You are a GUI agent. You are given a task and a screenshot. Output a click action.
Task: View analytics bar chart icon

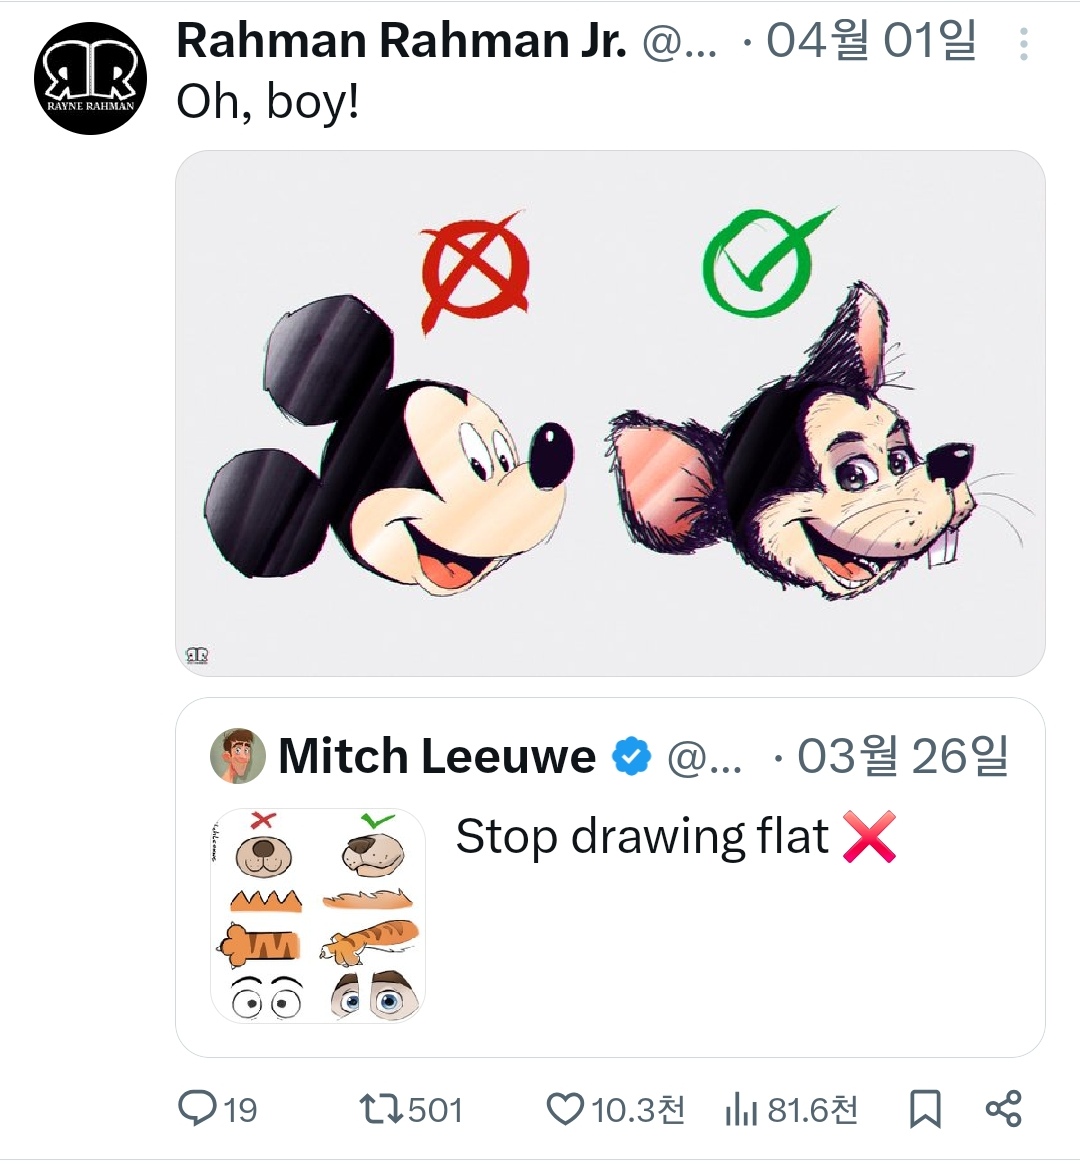(x=740, y=1109)
